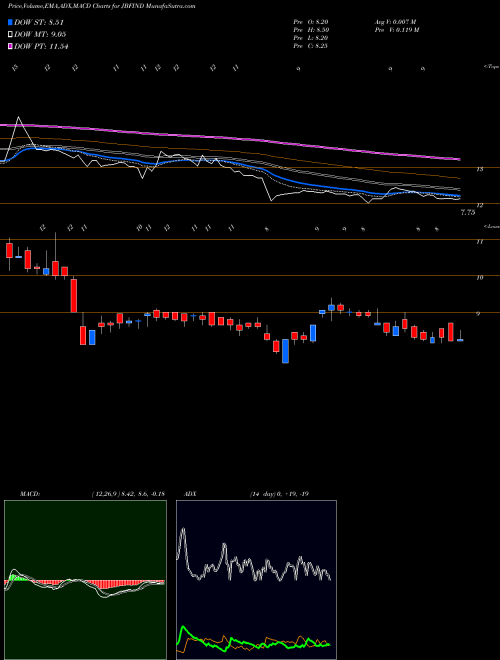Click the 12 price axis label
The width and height of the screenshot is (500, 660).
(479, 205)
